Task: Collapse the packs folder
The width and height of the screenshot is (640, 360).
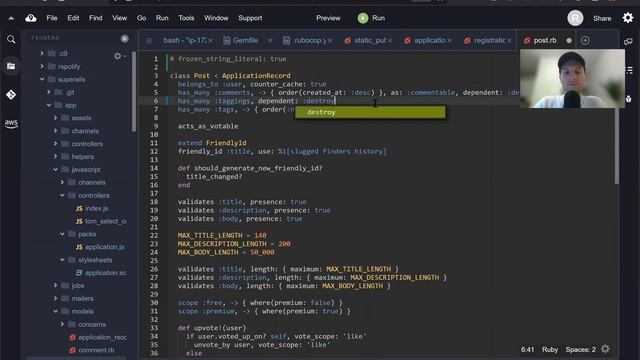Action: click(62, 234)
